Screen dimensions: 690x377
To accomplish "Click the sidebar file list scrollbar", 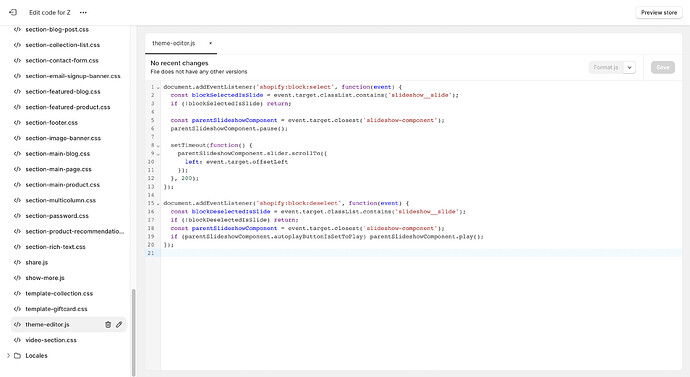I will point(133,332).
